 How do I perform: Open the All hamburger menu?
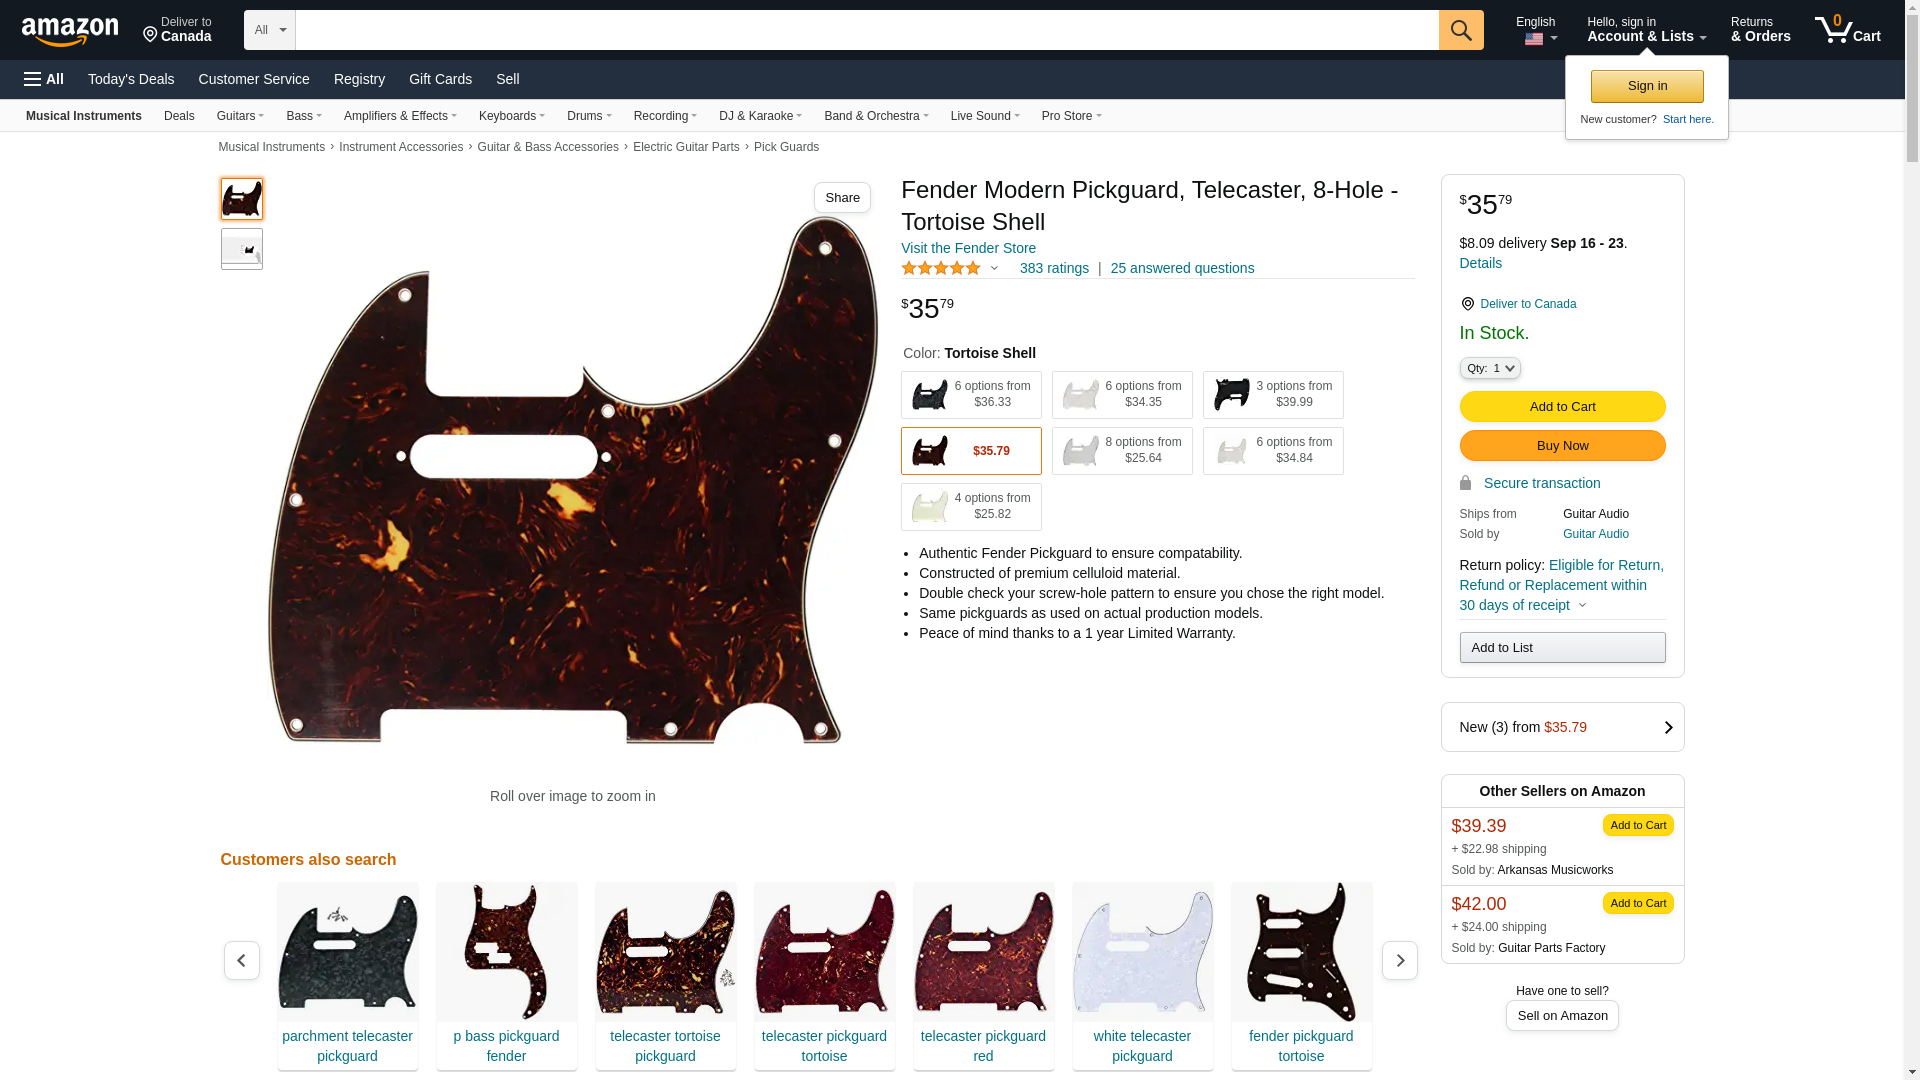pos(44,79)
